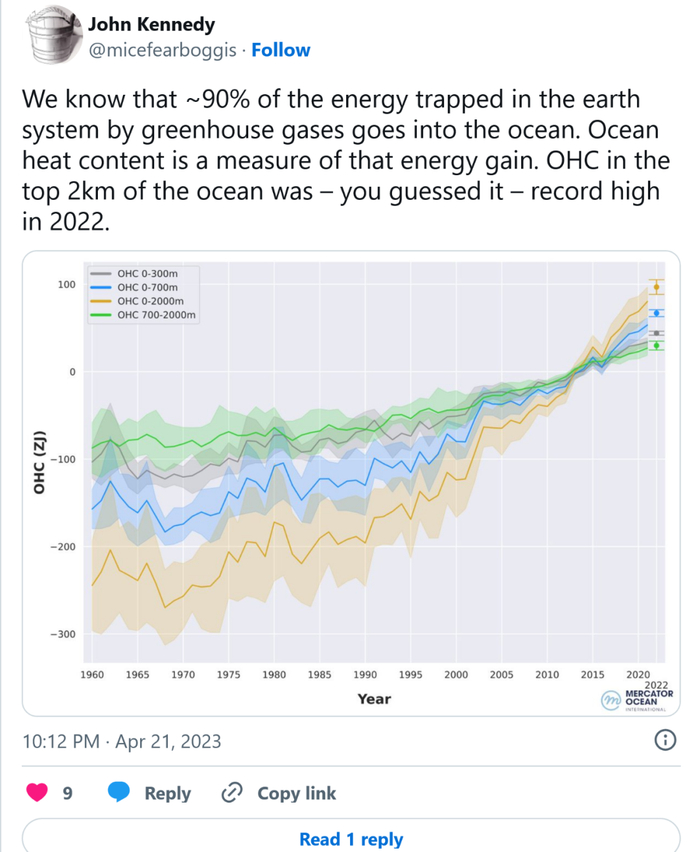Click the blue OHC 0-700m legend swatch

(102, 286)
